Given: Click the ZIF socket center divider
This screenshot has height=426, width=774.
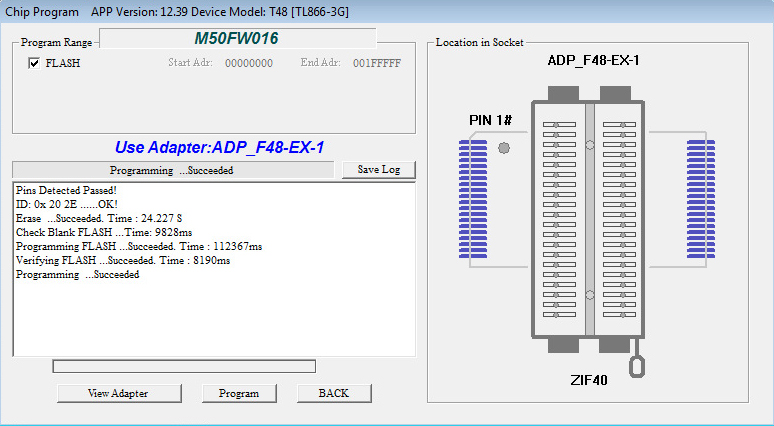Looking at the screenshot, I should pos(590,220).
